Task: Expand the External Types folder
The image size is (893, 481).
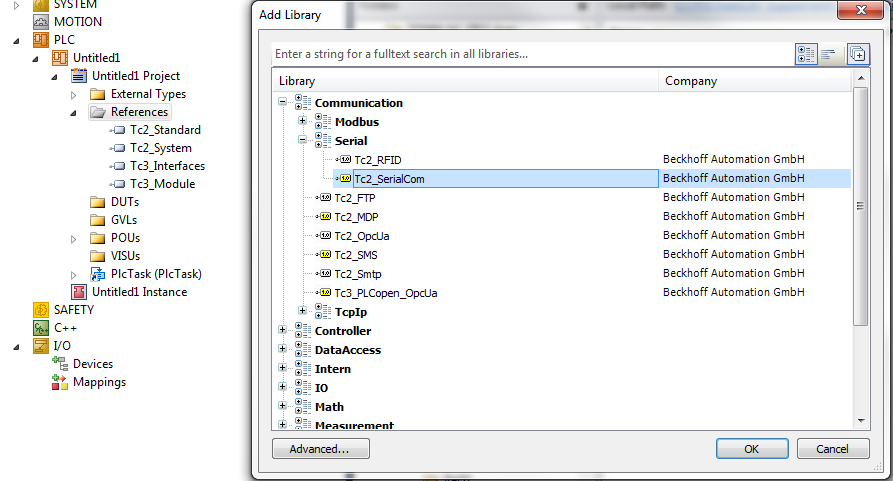Action: pyautogui.click(x=73, y=95)
